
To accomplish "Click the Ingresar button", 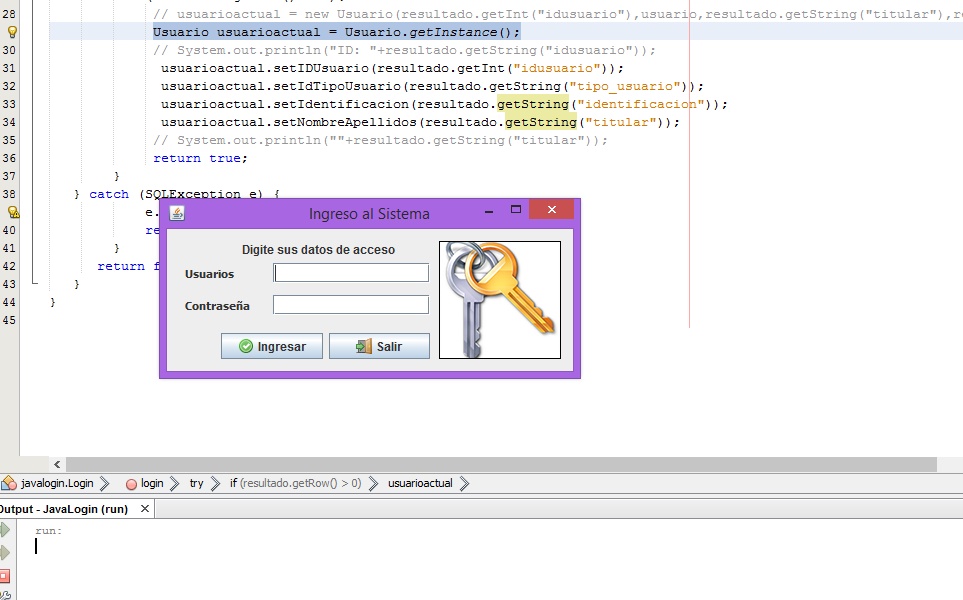I will coord(271,346).
